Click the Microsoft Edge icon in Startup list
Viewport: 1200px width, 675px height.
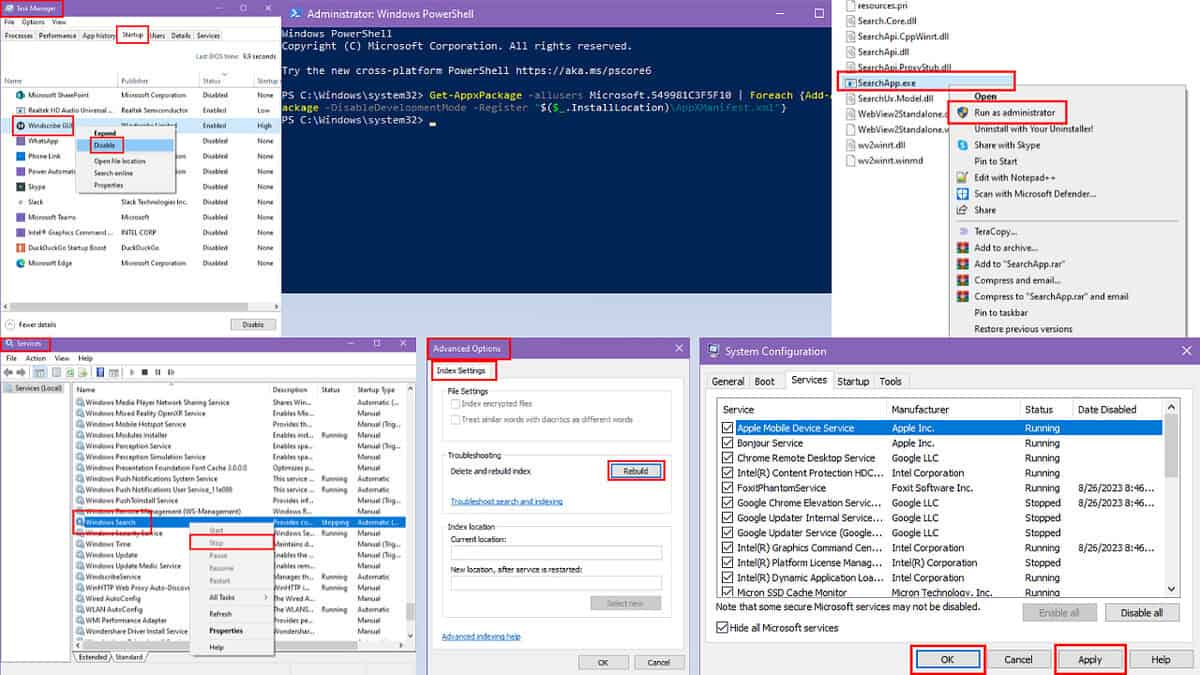(20, 263)
